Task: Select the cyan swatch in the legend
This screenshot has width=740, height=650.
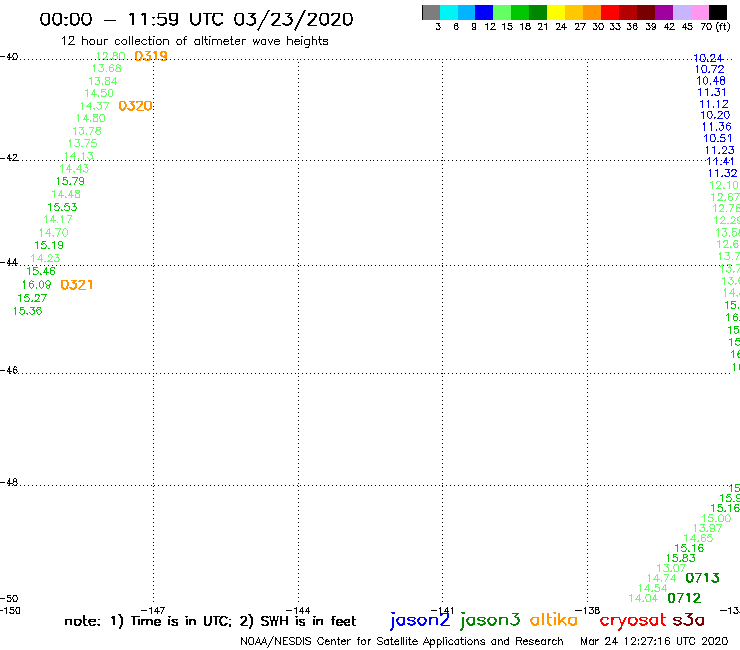Action: pyautogui.click(x=449, y=12)
